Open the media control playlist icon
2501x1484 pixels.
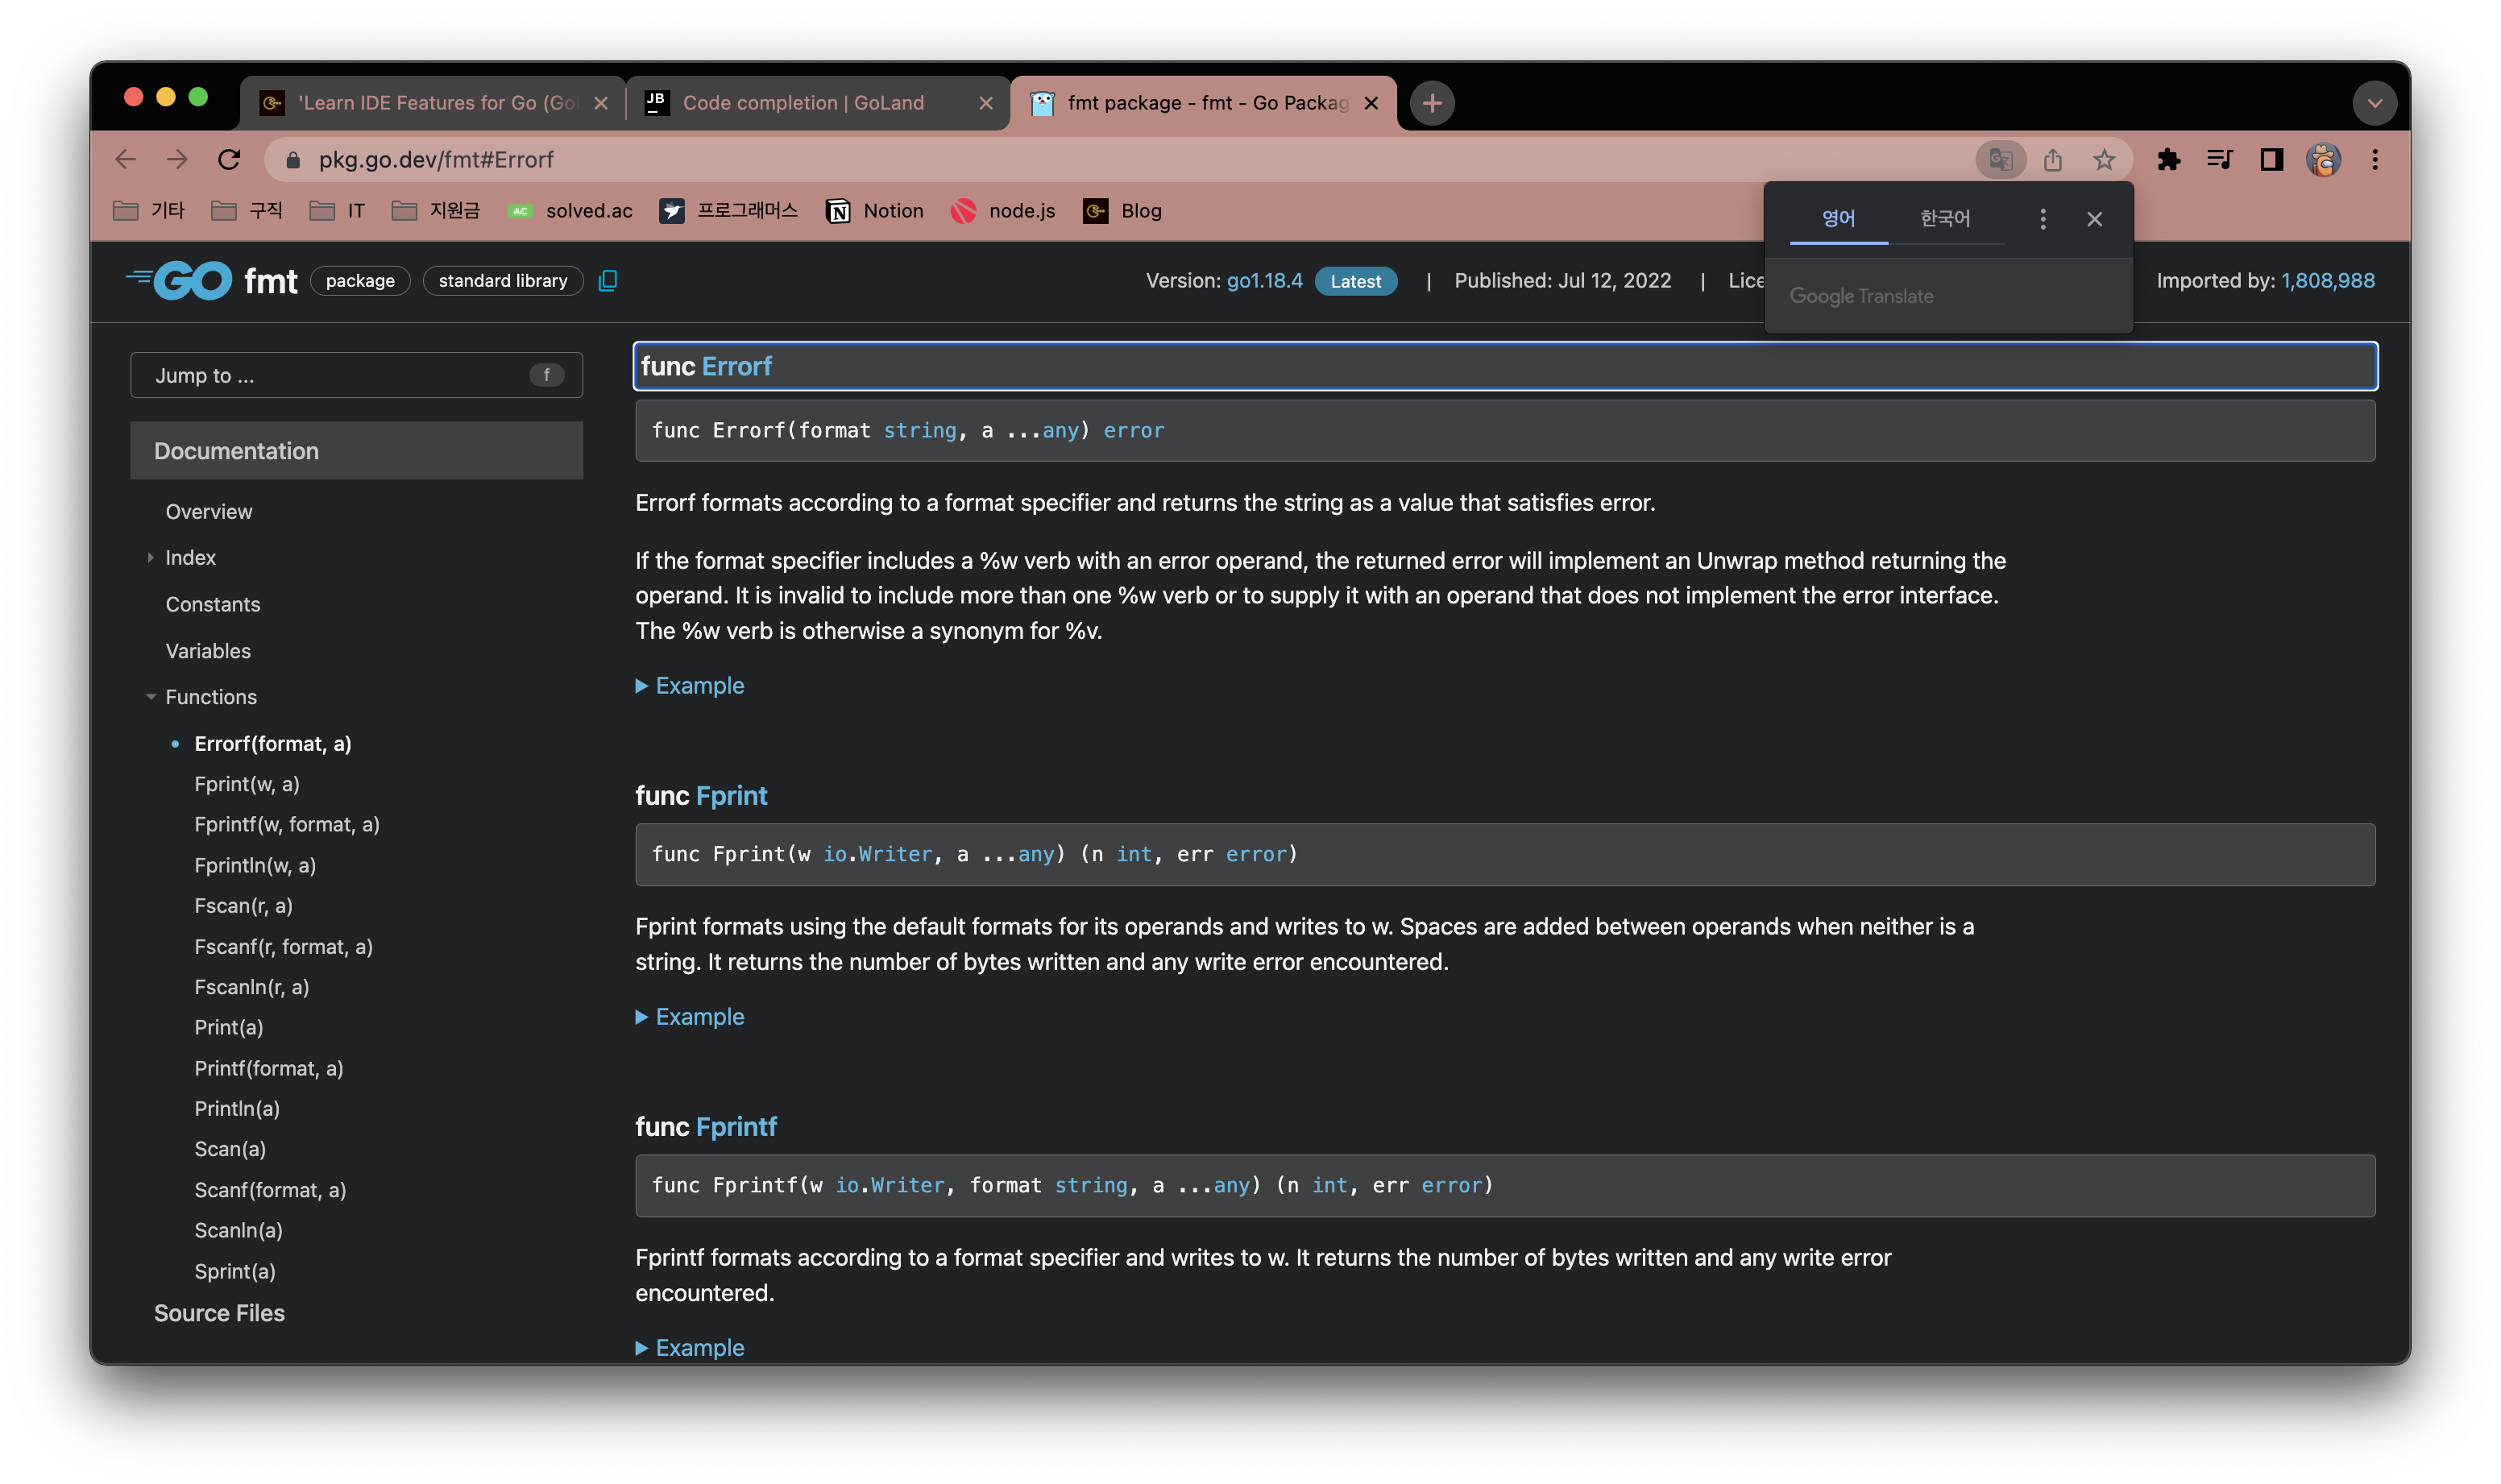[2219, 159]
